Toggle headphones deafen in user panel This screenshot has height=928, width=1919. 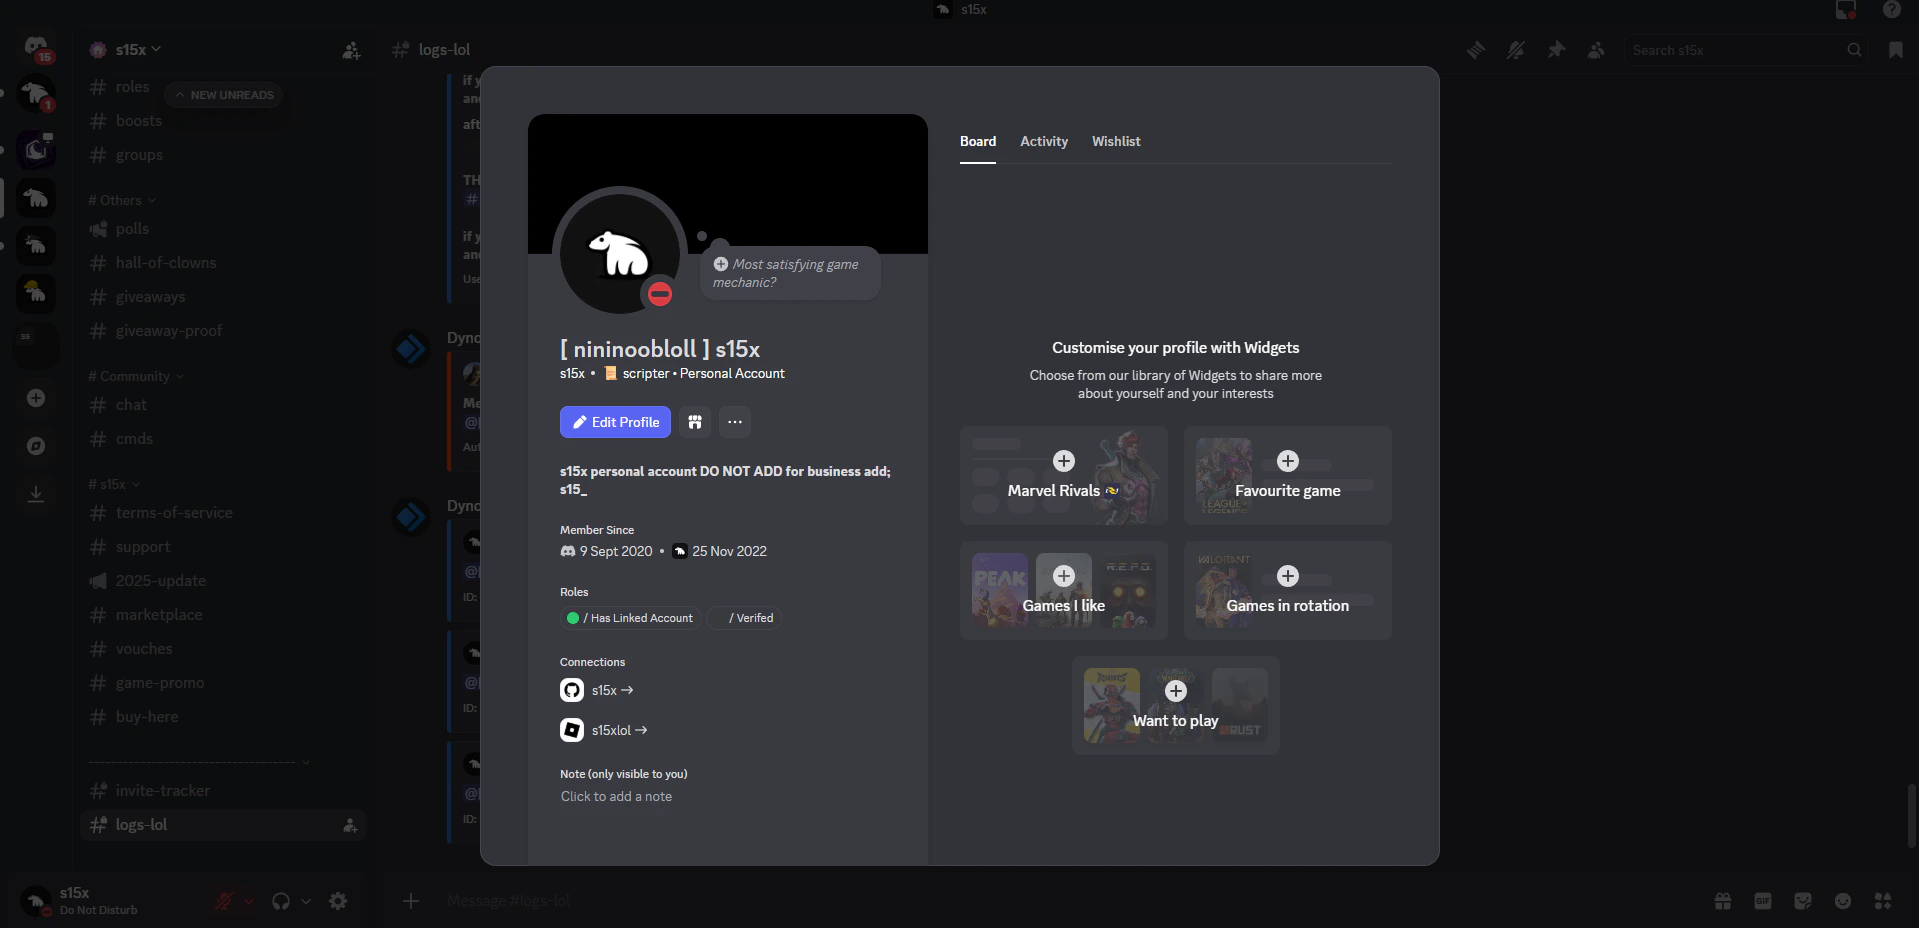click(x=281, y=901)
